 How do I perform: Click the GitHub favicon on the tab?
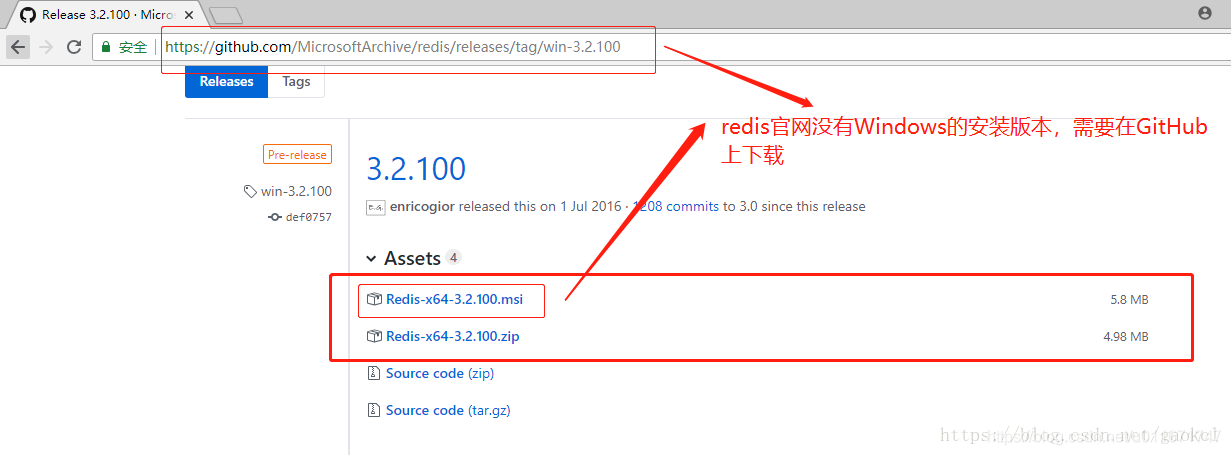27,15
